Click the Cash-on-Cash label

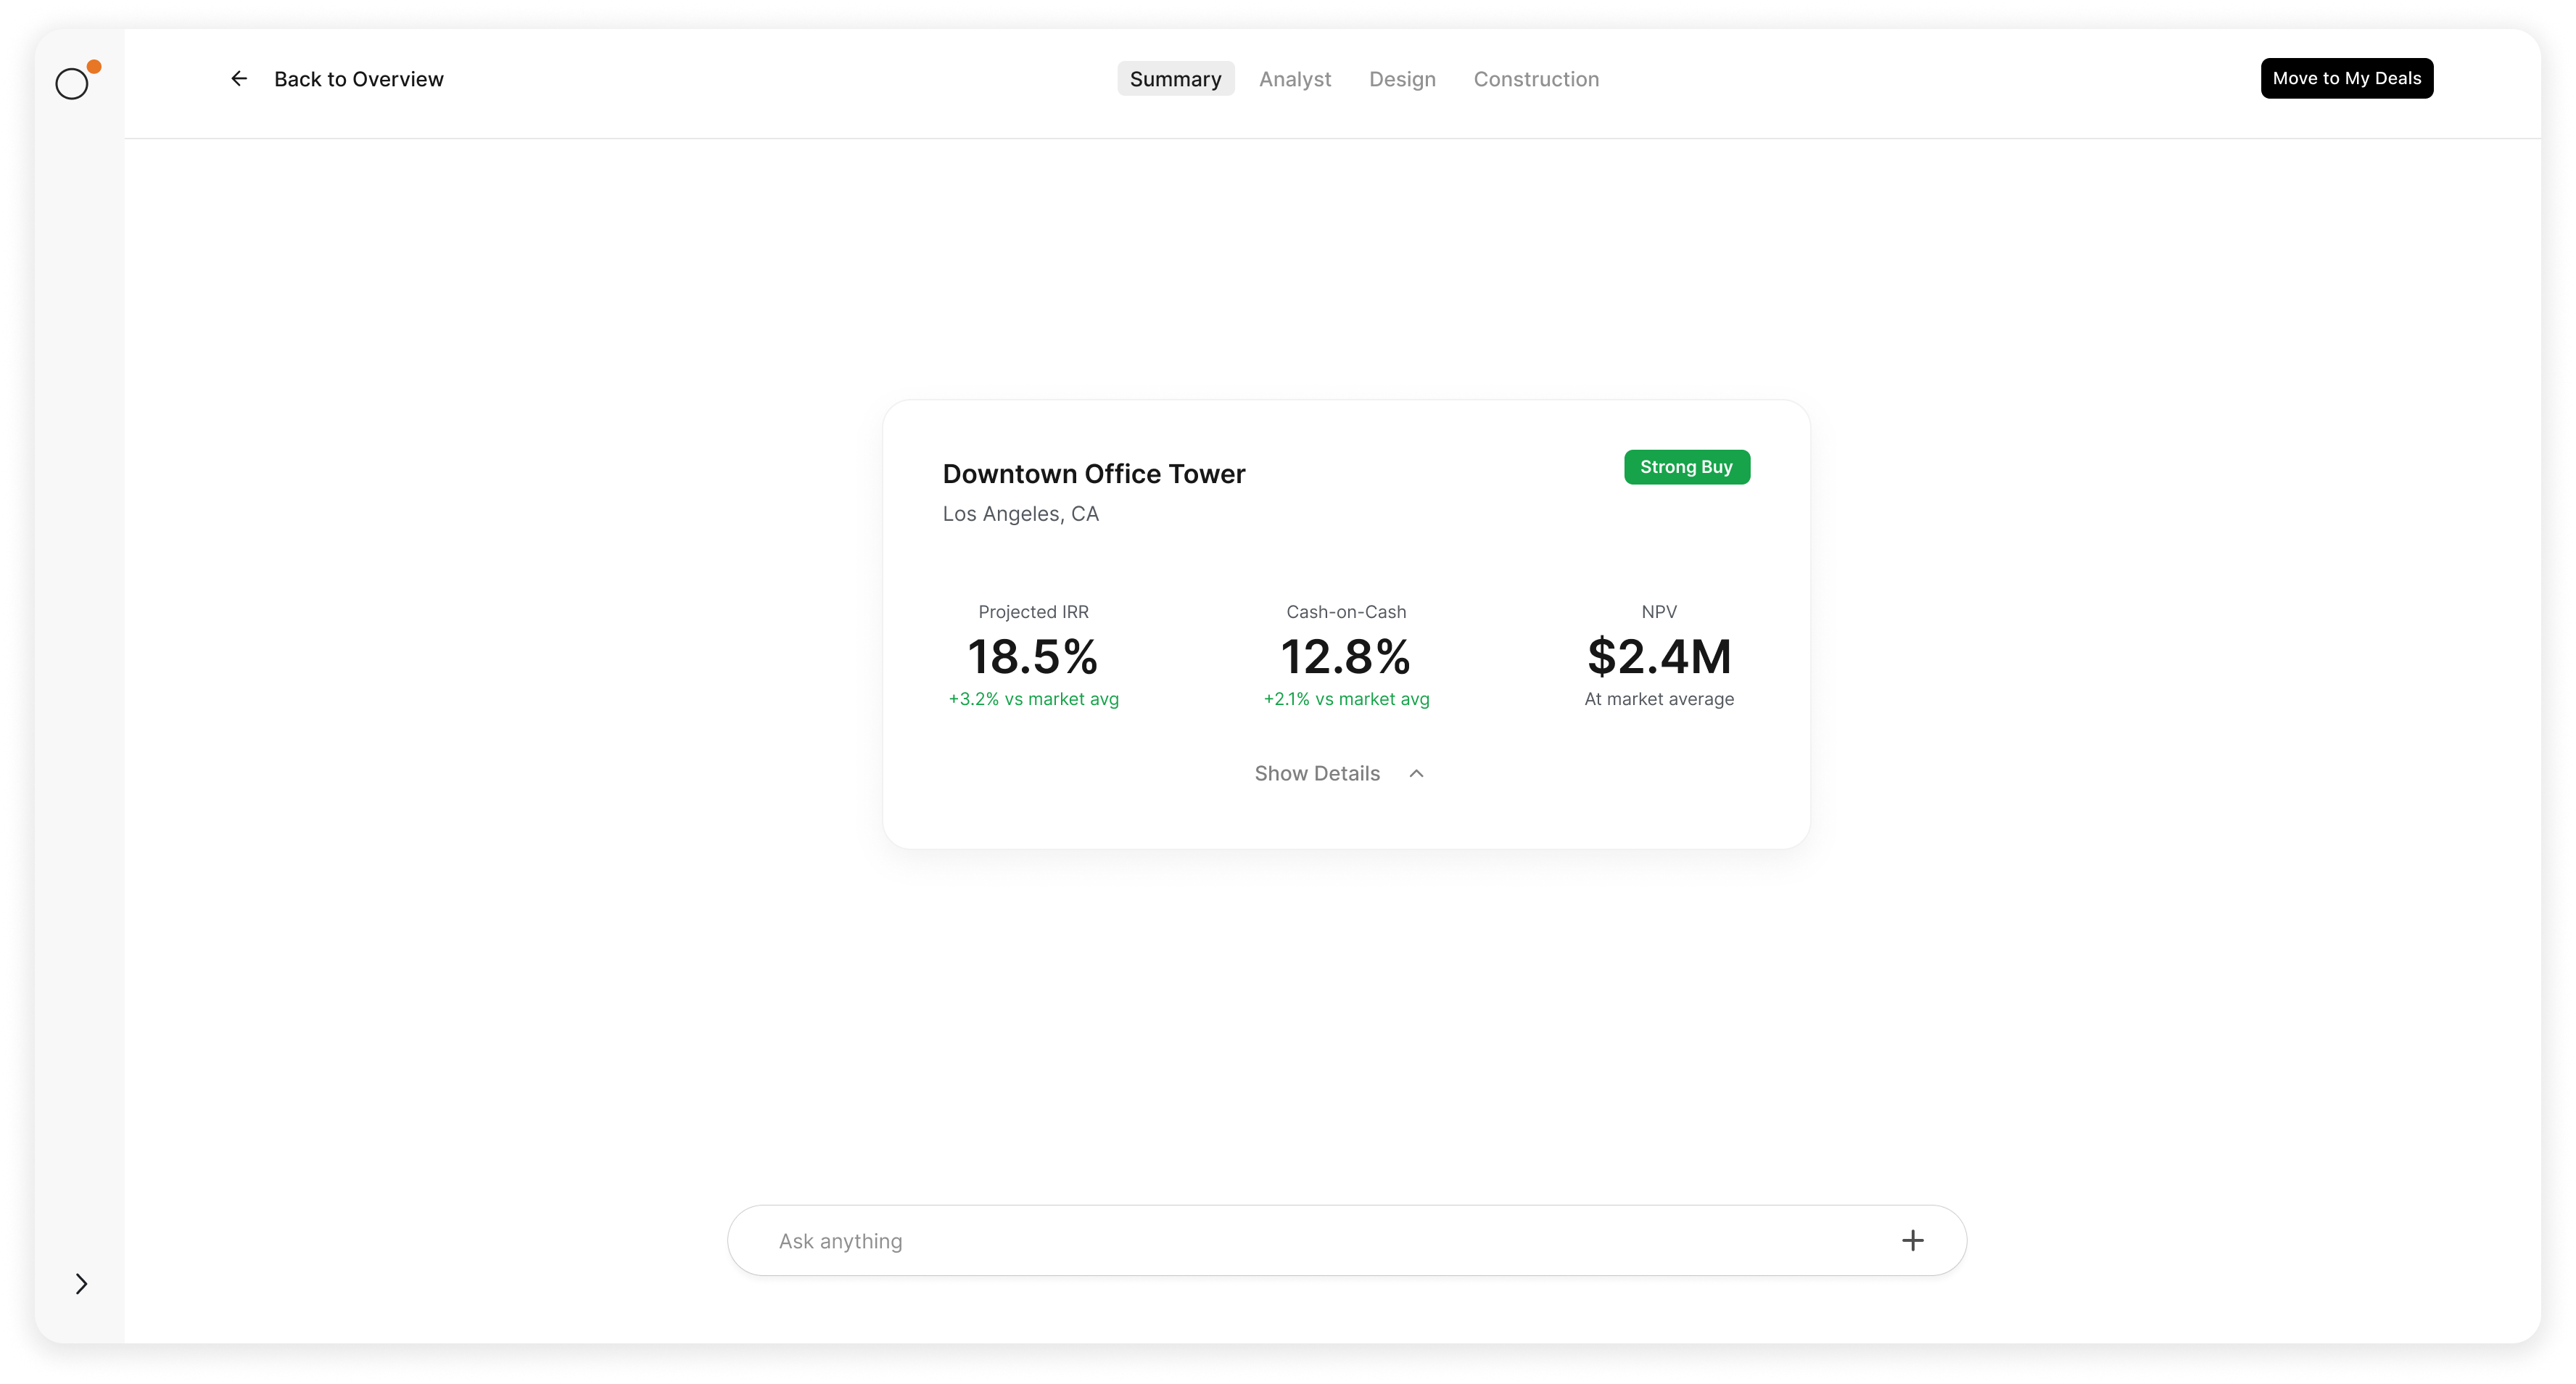[x=1346, y=611]
